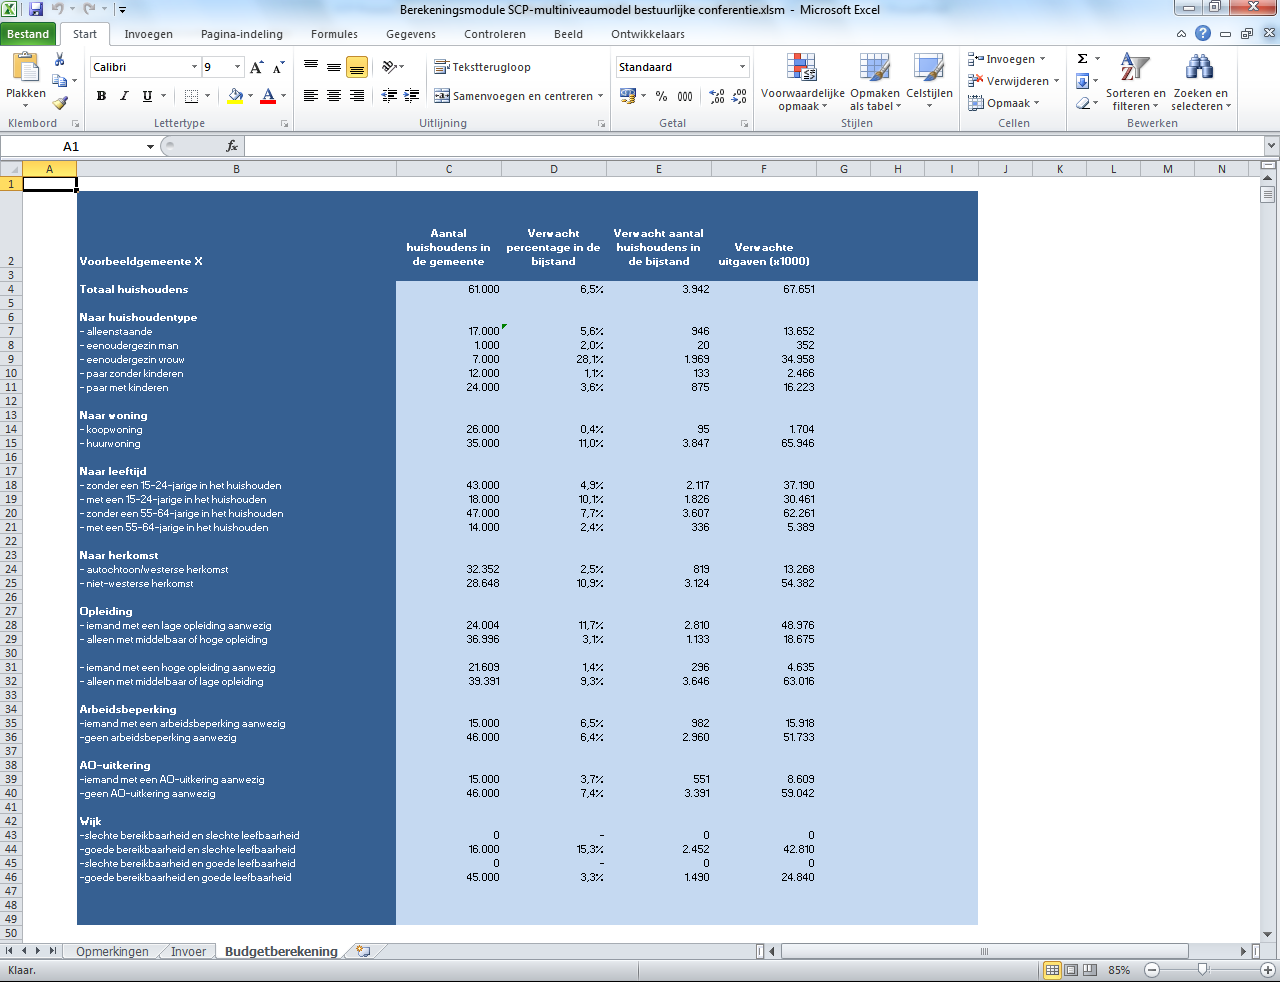Expand Samenvoegen en centreren dropdown arrow
The width and height of the screenshot is (1280, 982).
[600, 96]
